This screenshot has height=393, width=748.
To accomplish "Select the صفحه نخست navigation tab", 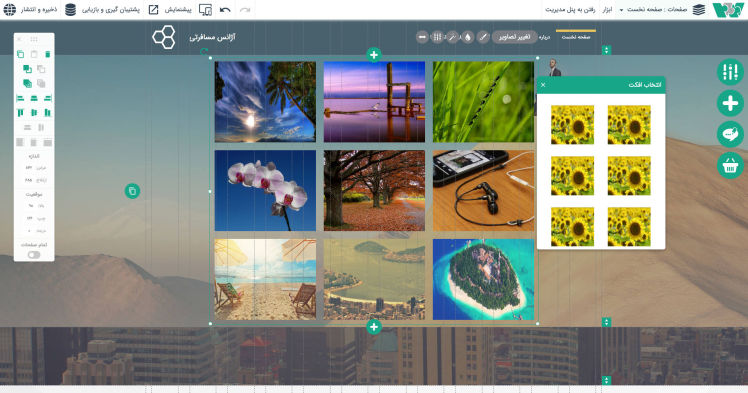I will [576, 37].
